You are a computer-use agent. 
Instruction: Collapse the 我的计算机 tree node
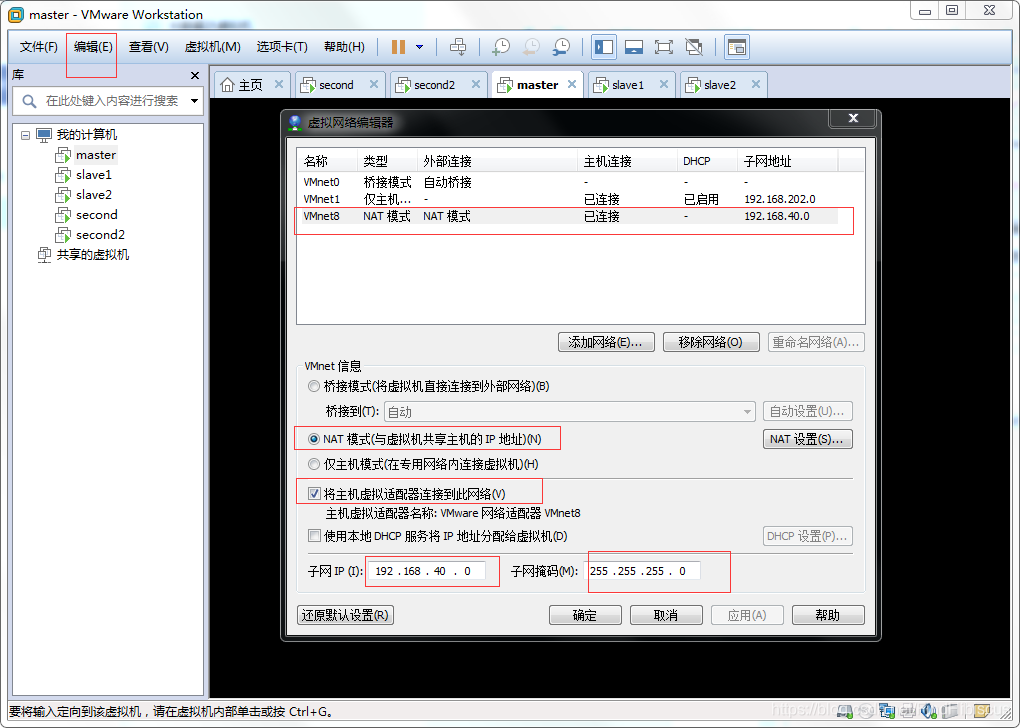point(25,135)
